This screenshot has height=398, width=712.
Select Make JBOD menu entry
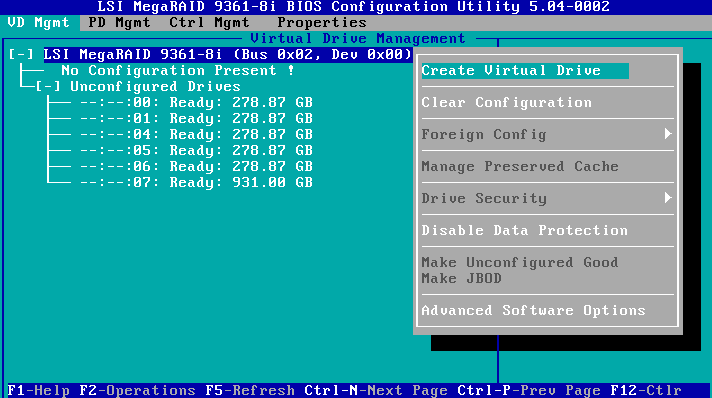(x=461, y=278)
